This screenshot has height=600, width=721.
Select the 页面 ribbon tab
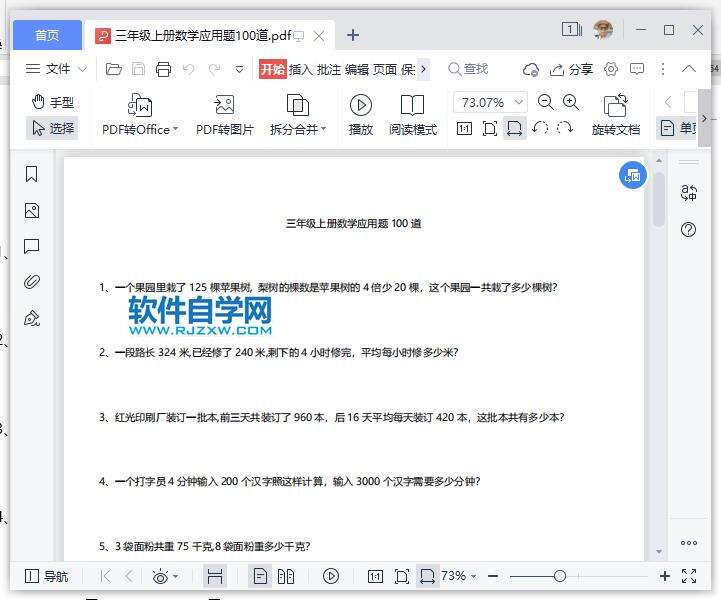coord(385,69)
